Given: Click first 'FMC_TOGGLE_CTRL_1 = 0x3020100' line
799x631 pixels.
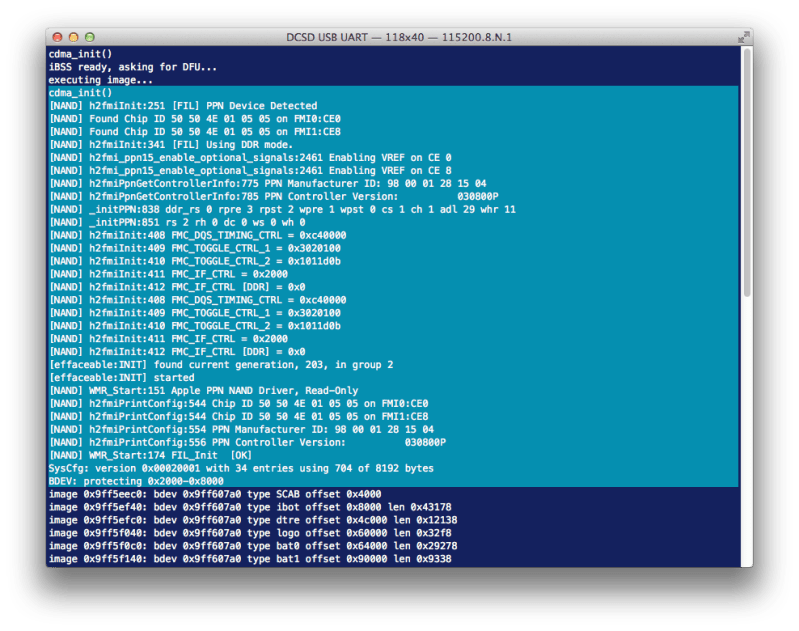Looking at the screenshot, I should (x=195, y=248).
